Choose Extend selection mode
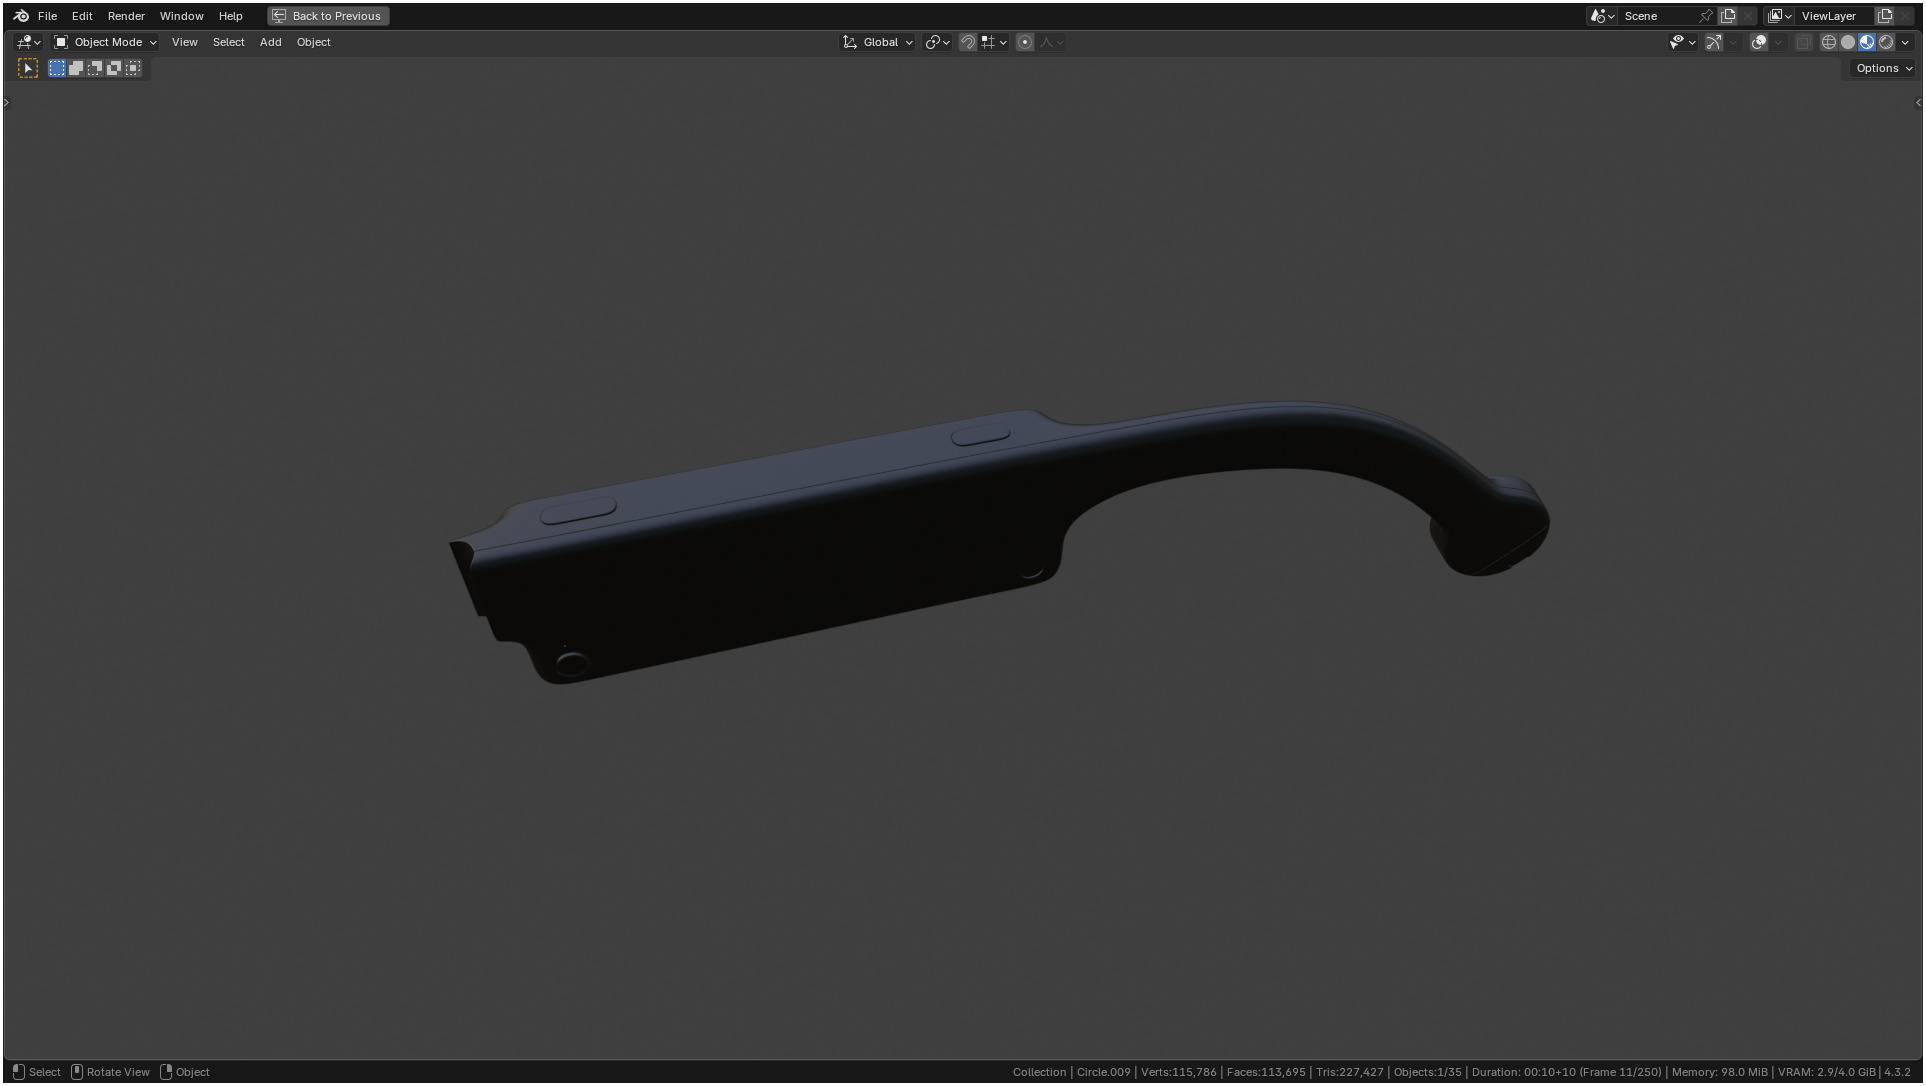1926x1086 pixels. (76, 68)
